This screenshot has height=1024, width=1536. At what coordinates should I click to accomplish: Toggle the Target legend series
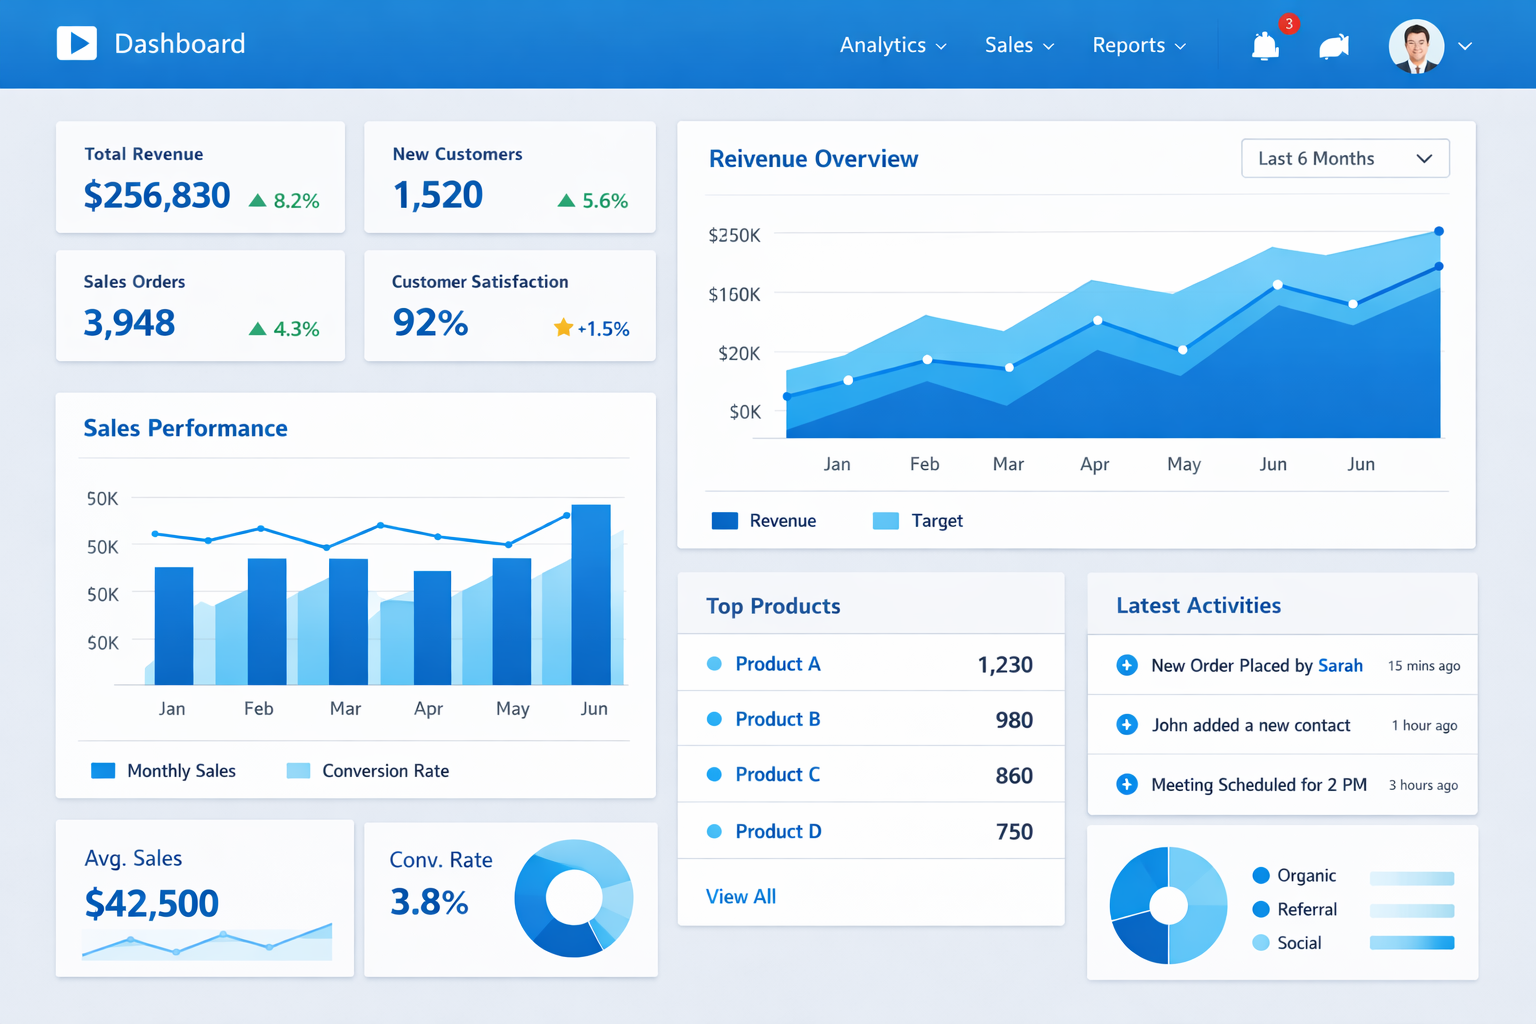point(917,521)
